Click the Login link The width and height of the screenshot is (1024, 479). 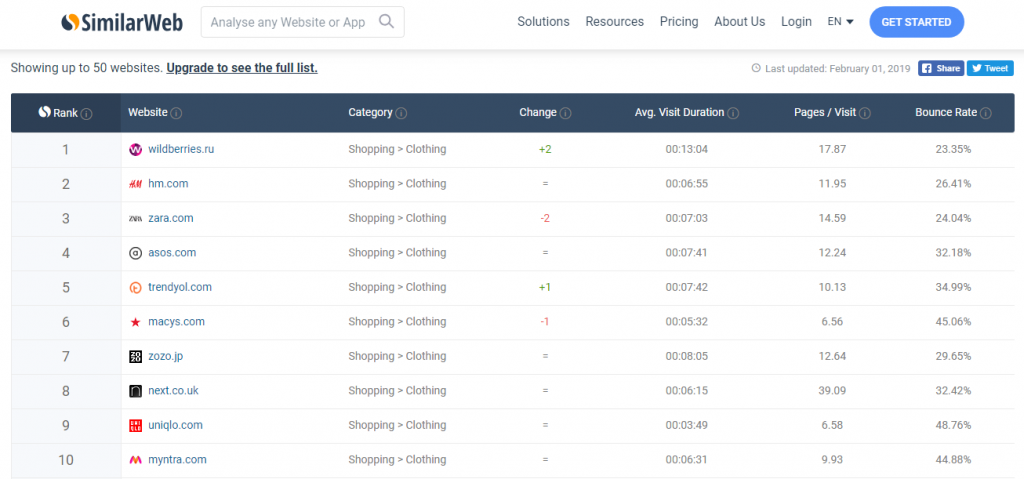click(x=796, y=22)
